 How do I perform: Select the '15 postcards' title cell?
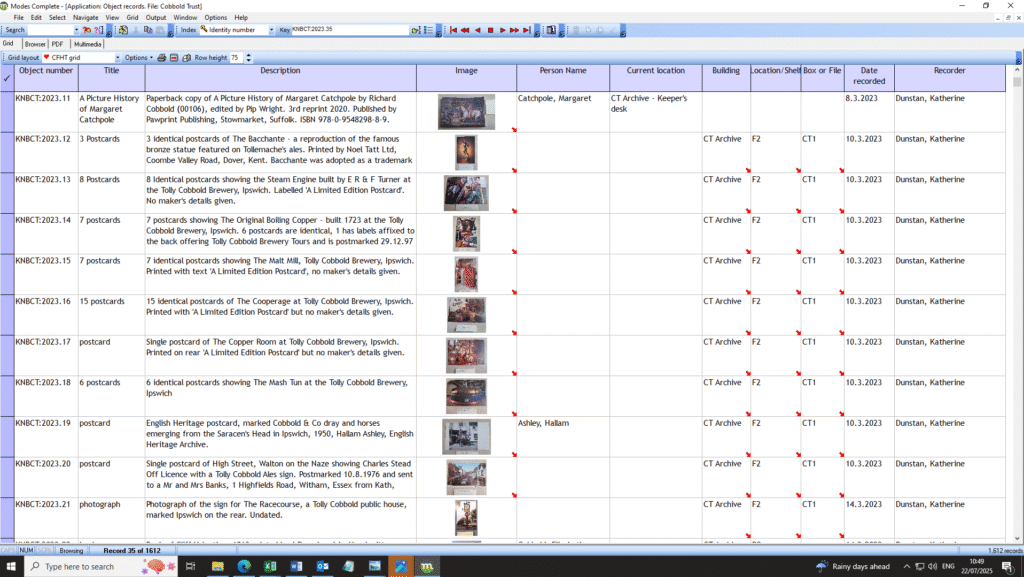112,315
